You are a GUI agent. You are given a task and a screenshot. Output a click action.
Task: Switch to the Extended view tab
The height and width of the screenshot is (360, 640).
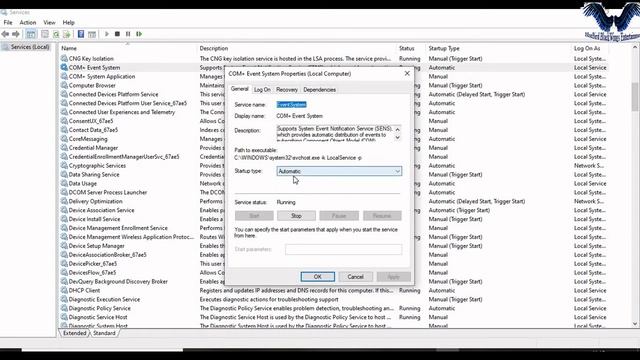point(75,333)
